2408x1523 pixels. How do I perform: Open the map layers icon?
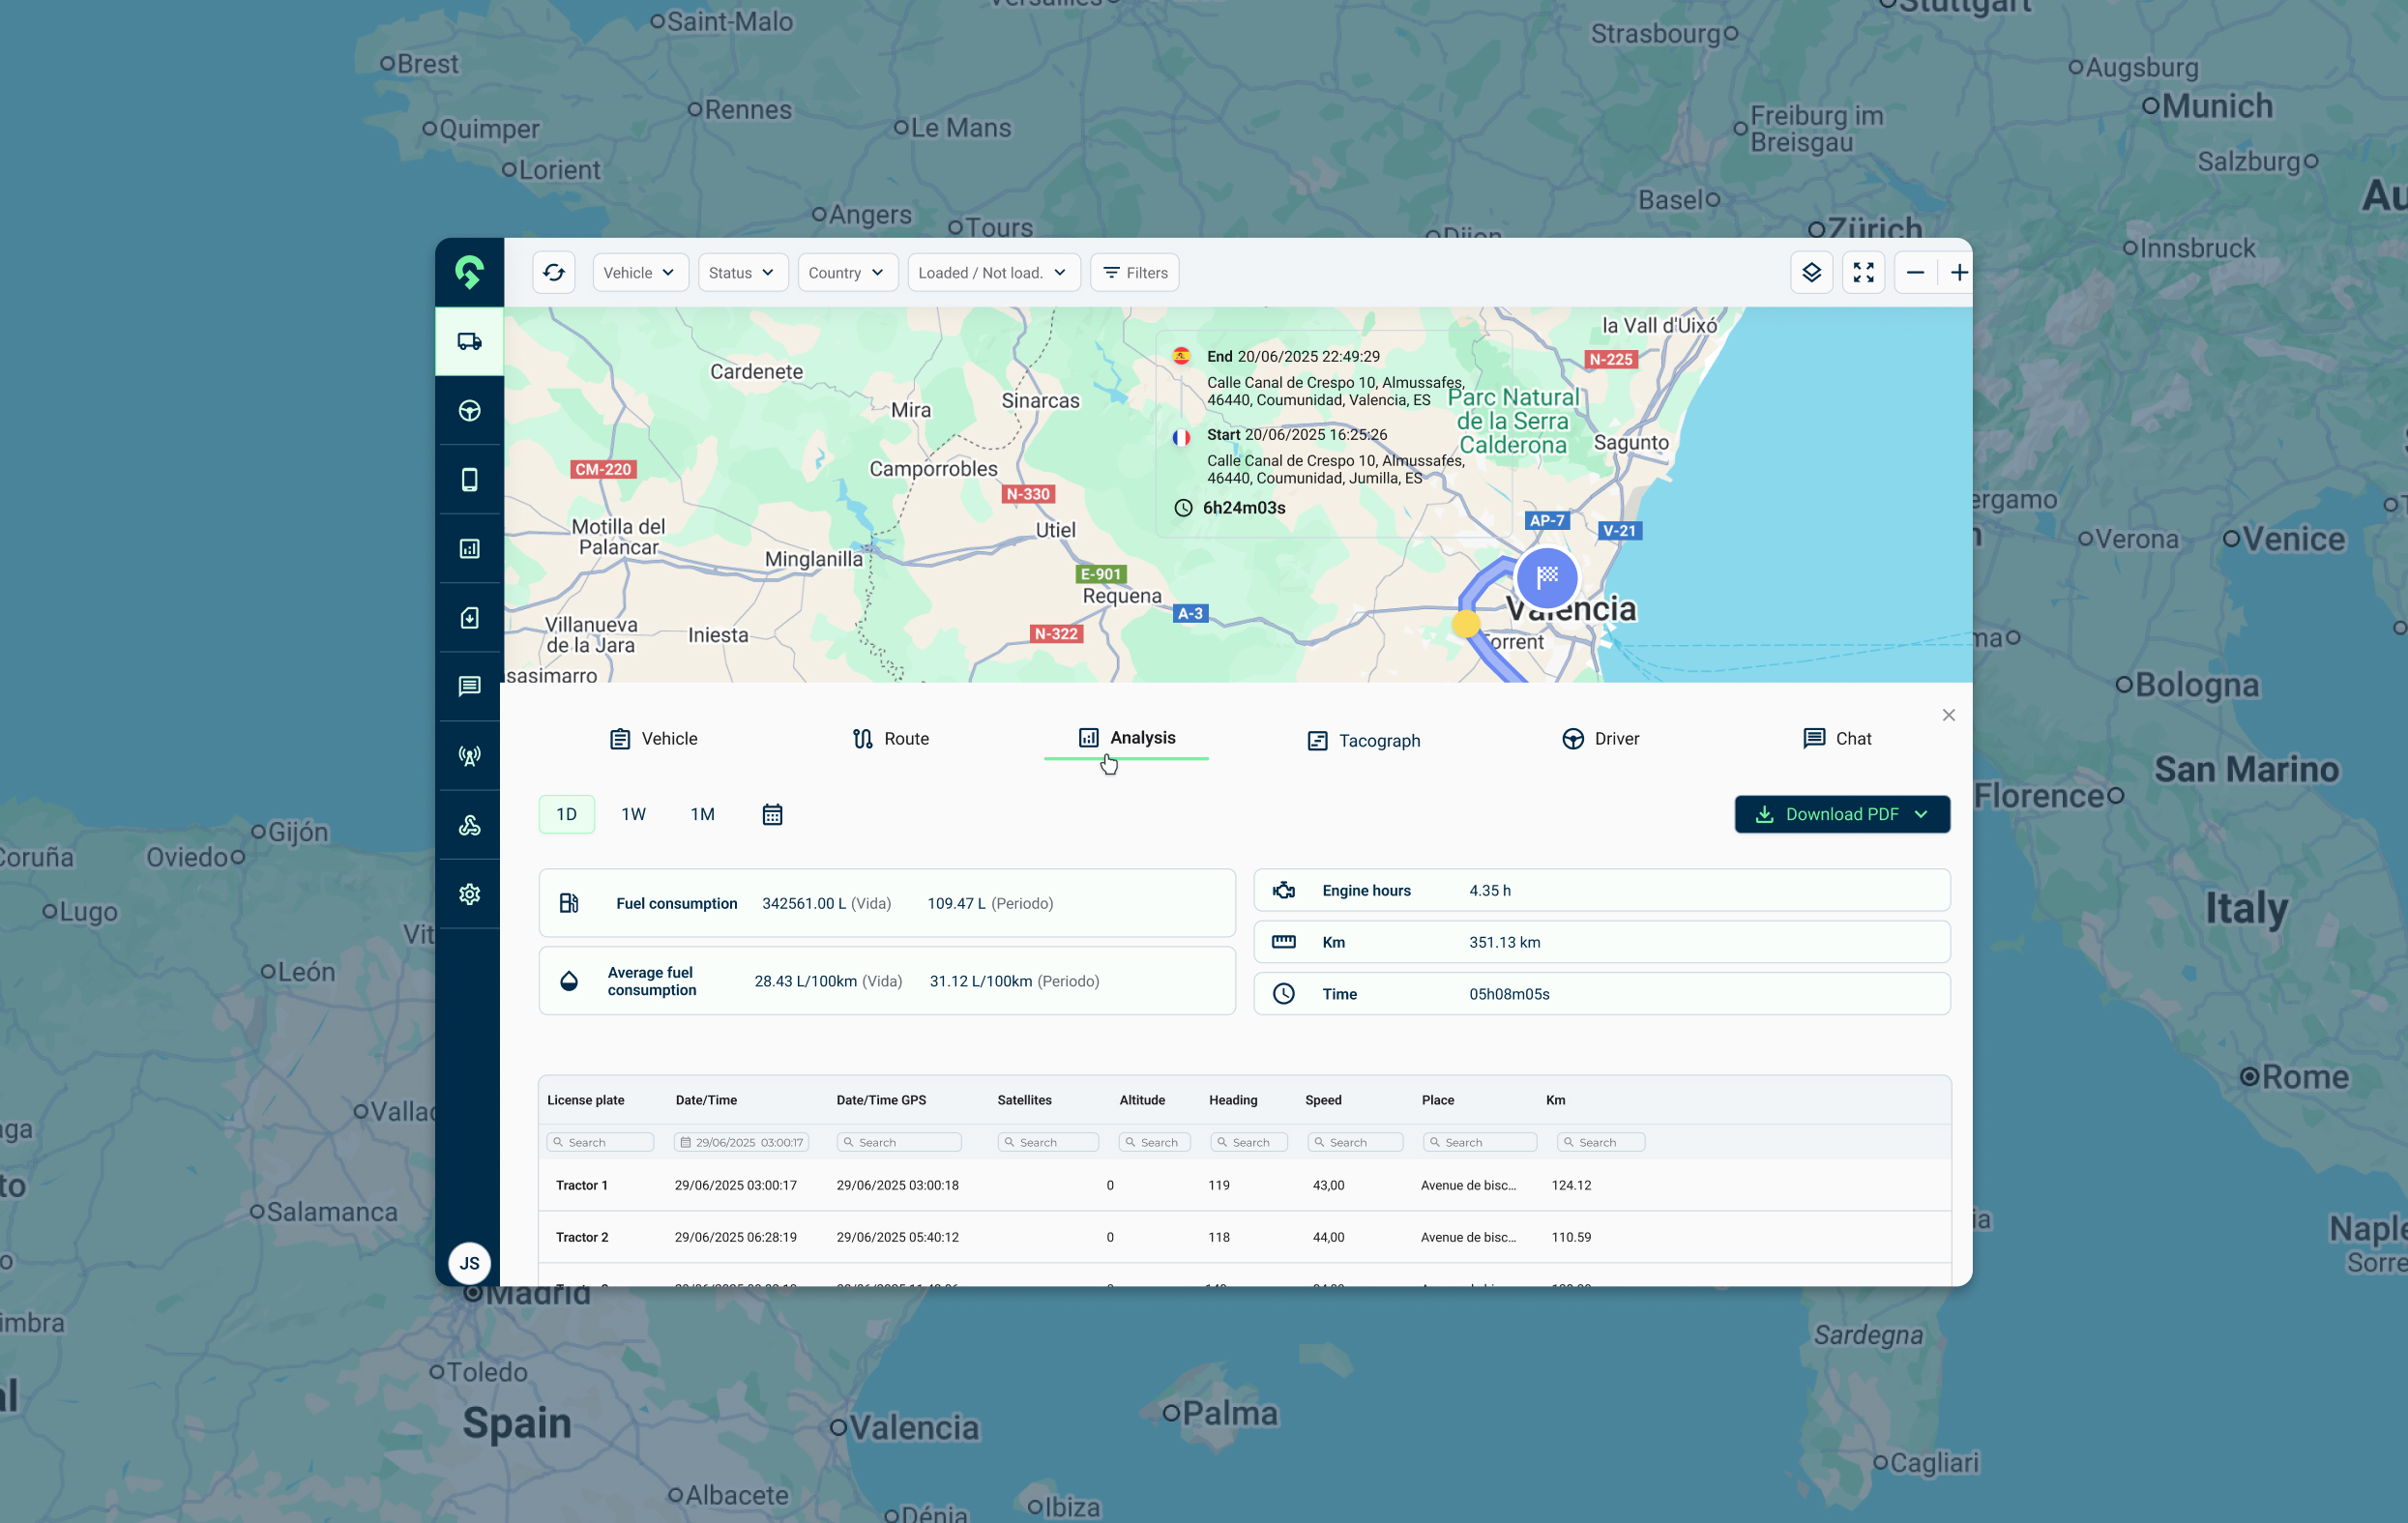point(1811,272)
